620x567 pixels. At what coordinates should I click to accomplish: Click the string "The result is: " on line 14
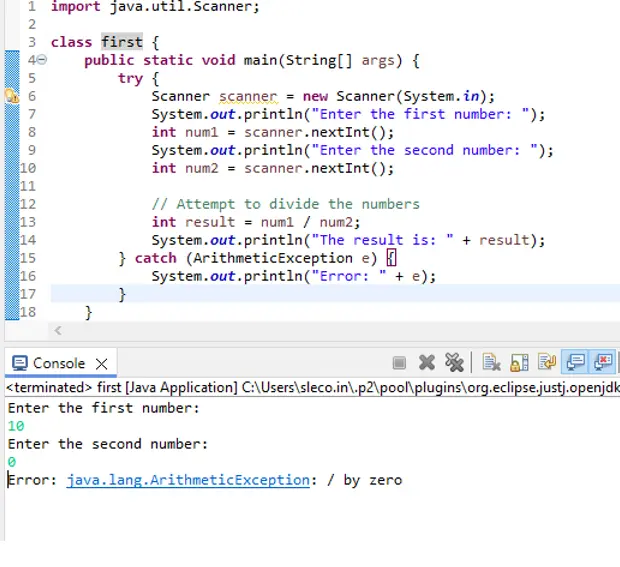(x=382, y=240)
